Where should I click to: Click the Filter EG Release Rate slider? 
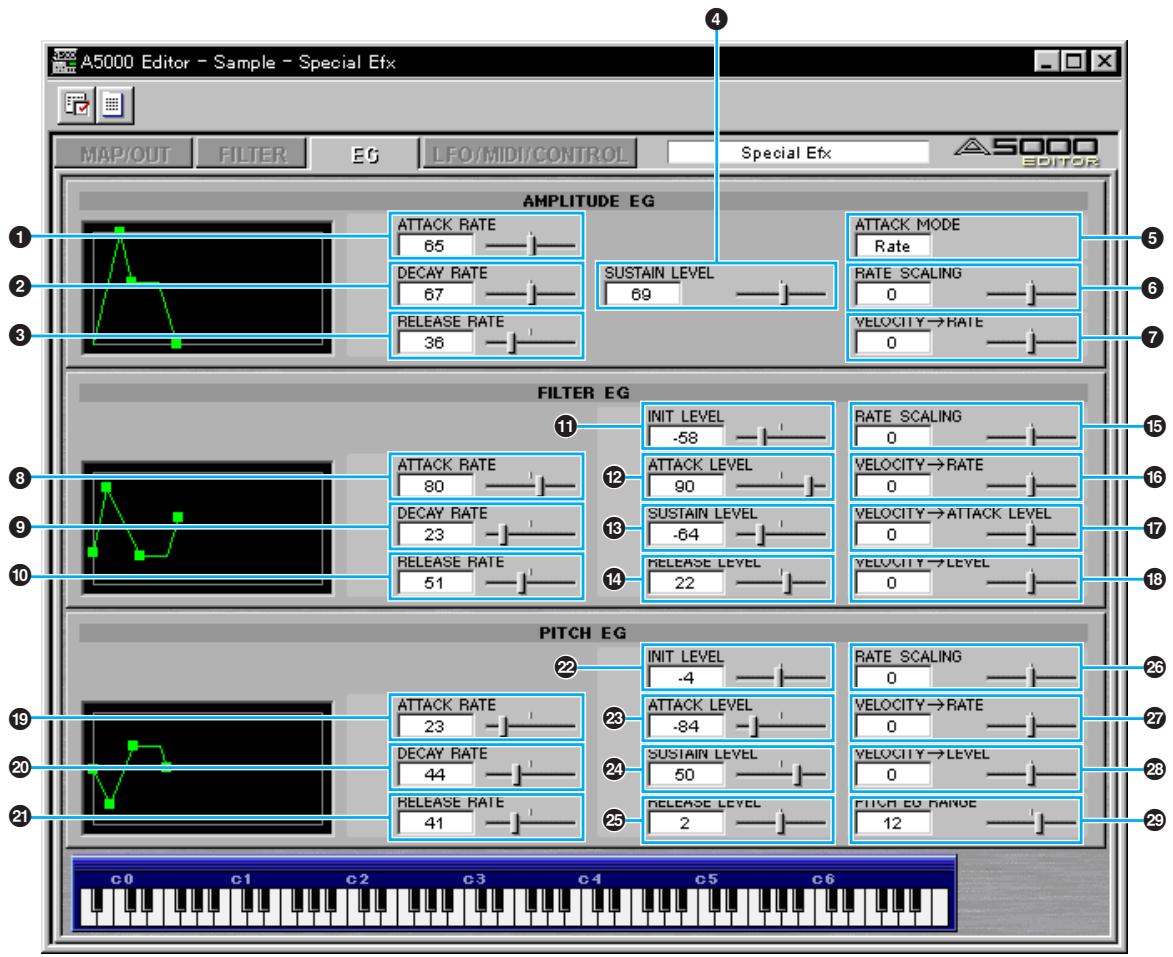530,583
